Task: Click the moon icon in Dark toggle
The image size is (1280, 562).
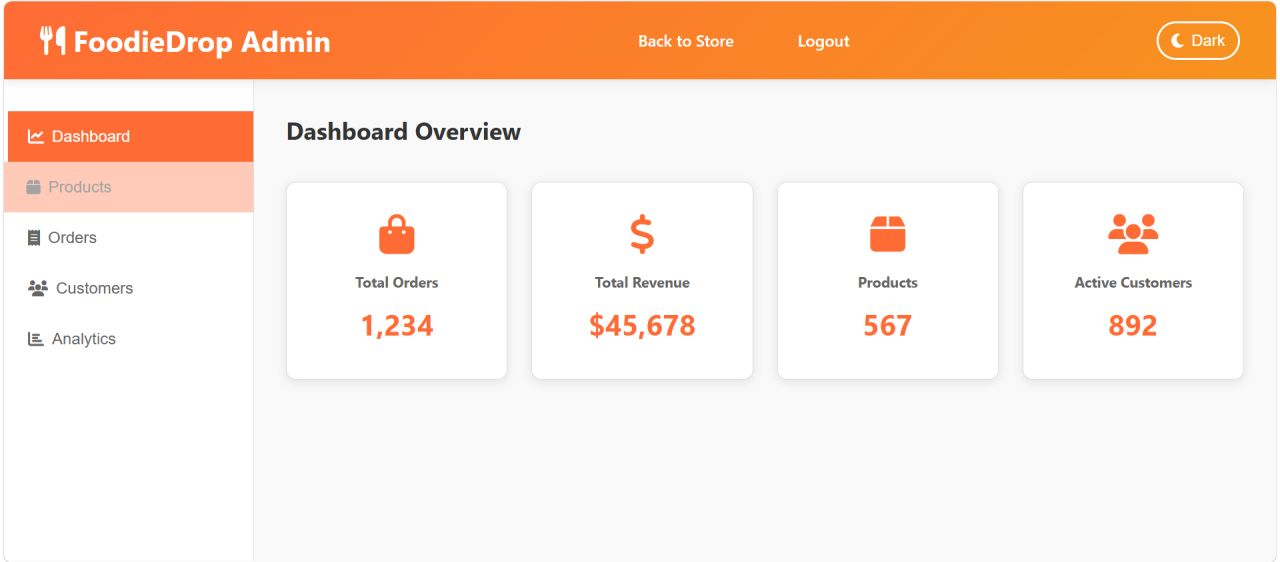Action: coord(1178,41)
